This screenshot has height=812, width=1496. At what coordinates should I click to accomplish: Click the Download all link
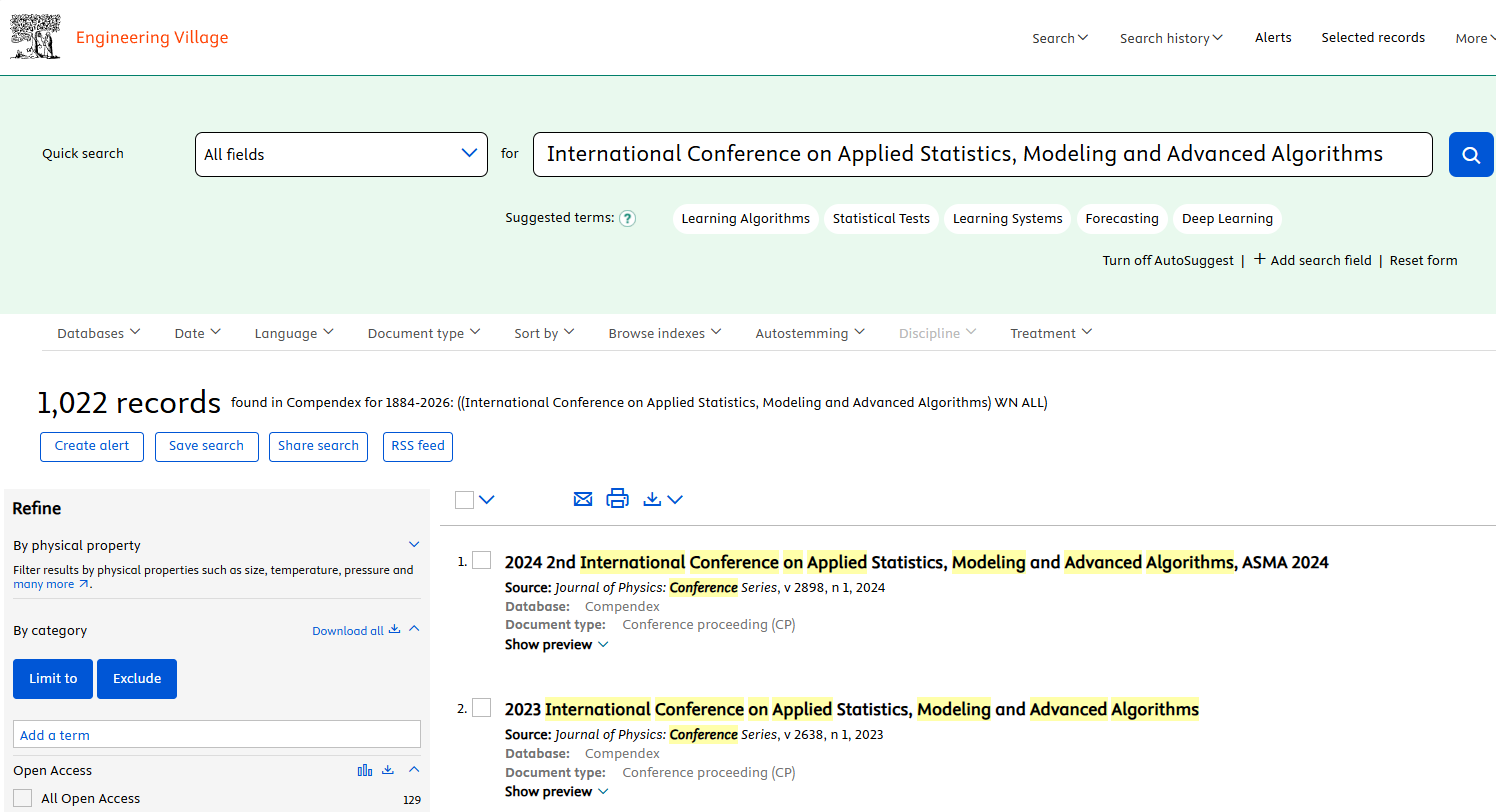point(348,631)
